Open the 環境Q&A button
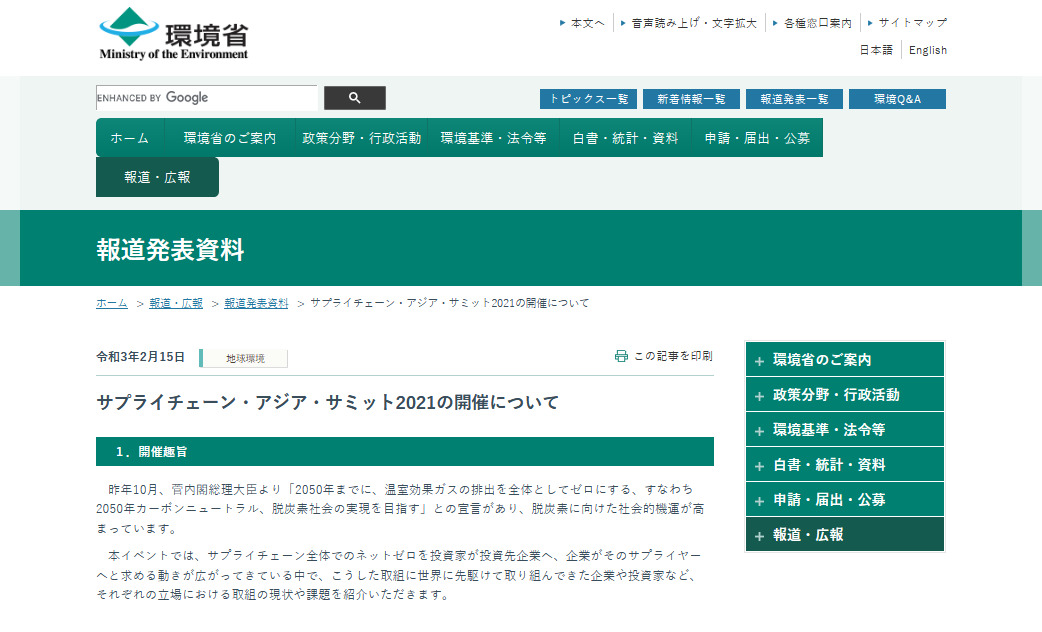 897,99
